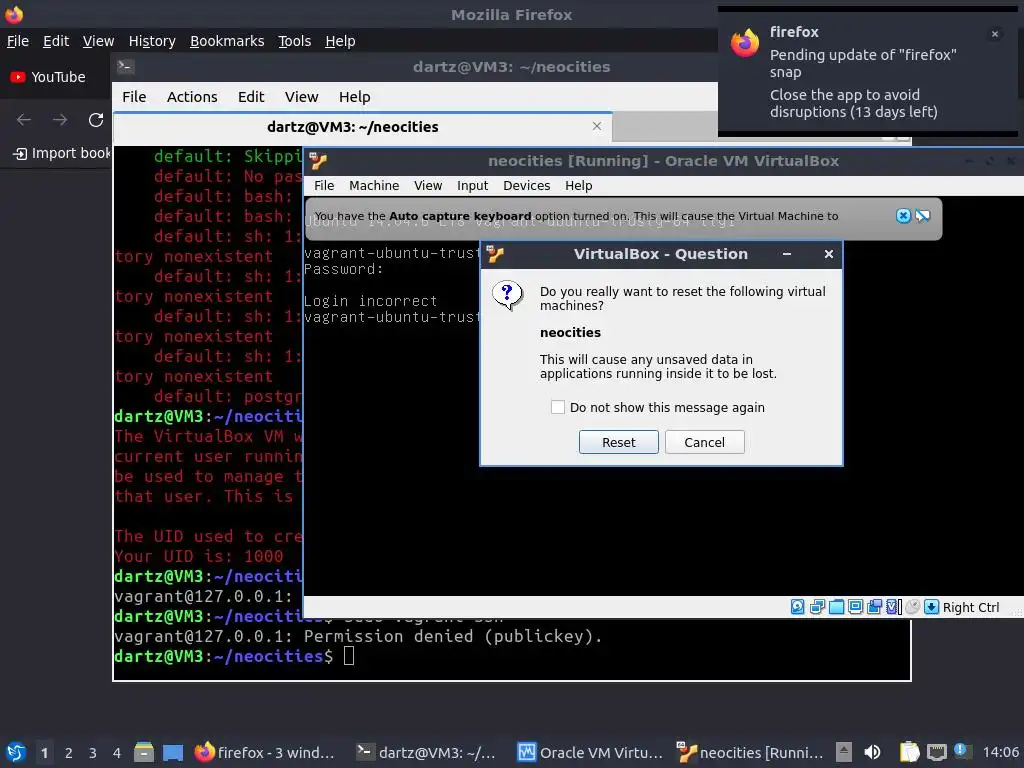Click the Firefox logo in snap notification
The width and height of the screenshot is (1024, 768).
coord(744,43)
